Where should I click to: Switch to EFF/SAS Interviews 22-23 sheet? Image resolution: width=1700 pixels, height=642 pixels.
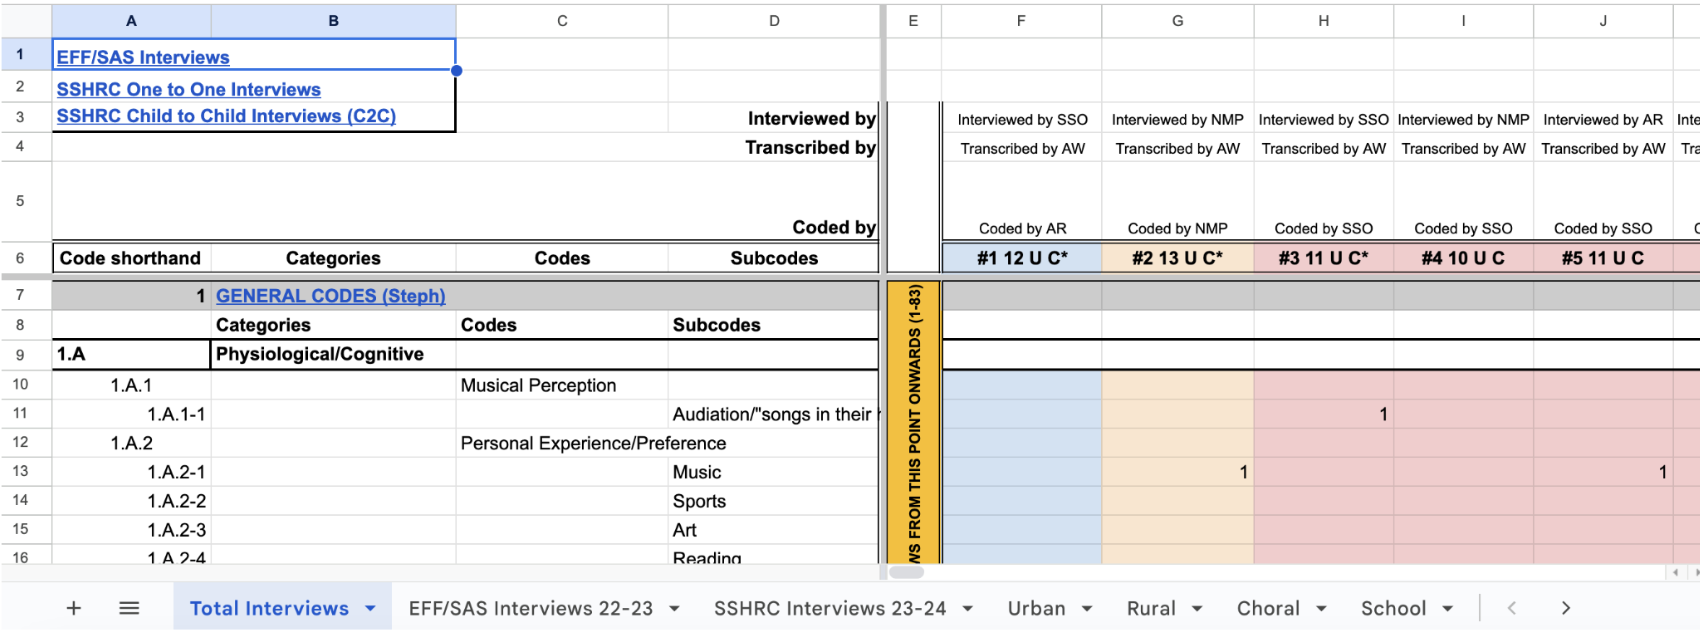(x=531, y=608)
